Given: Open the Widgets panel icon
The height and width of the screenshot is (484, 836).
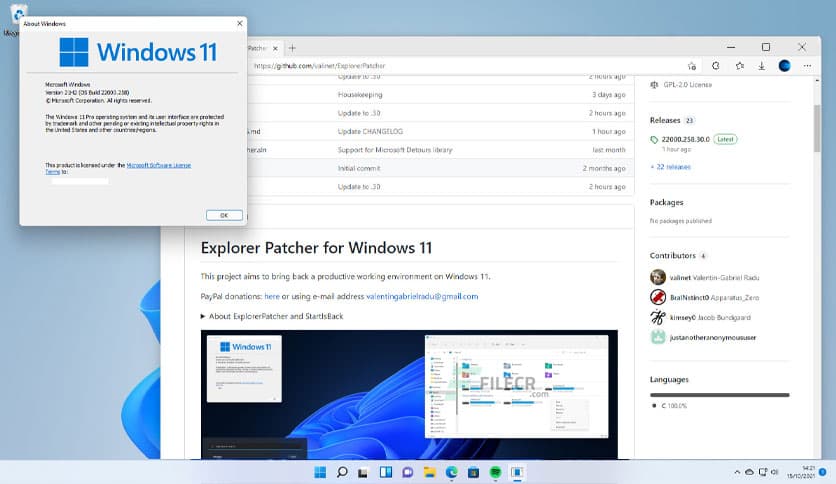Looking at the screenshot, I should [385, 472].
